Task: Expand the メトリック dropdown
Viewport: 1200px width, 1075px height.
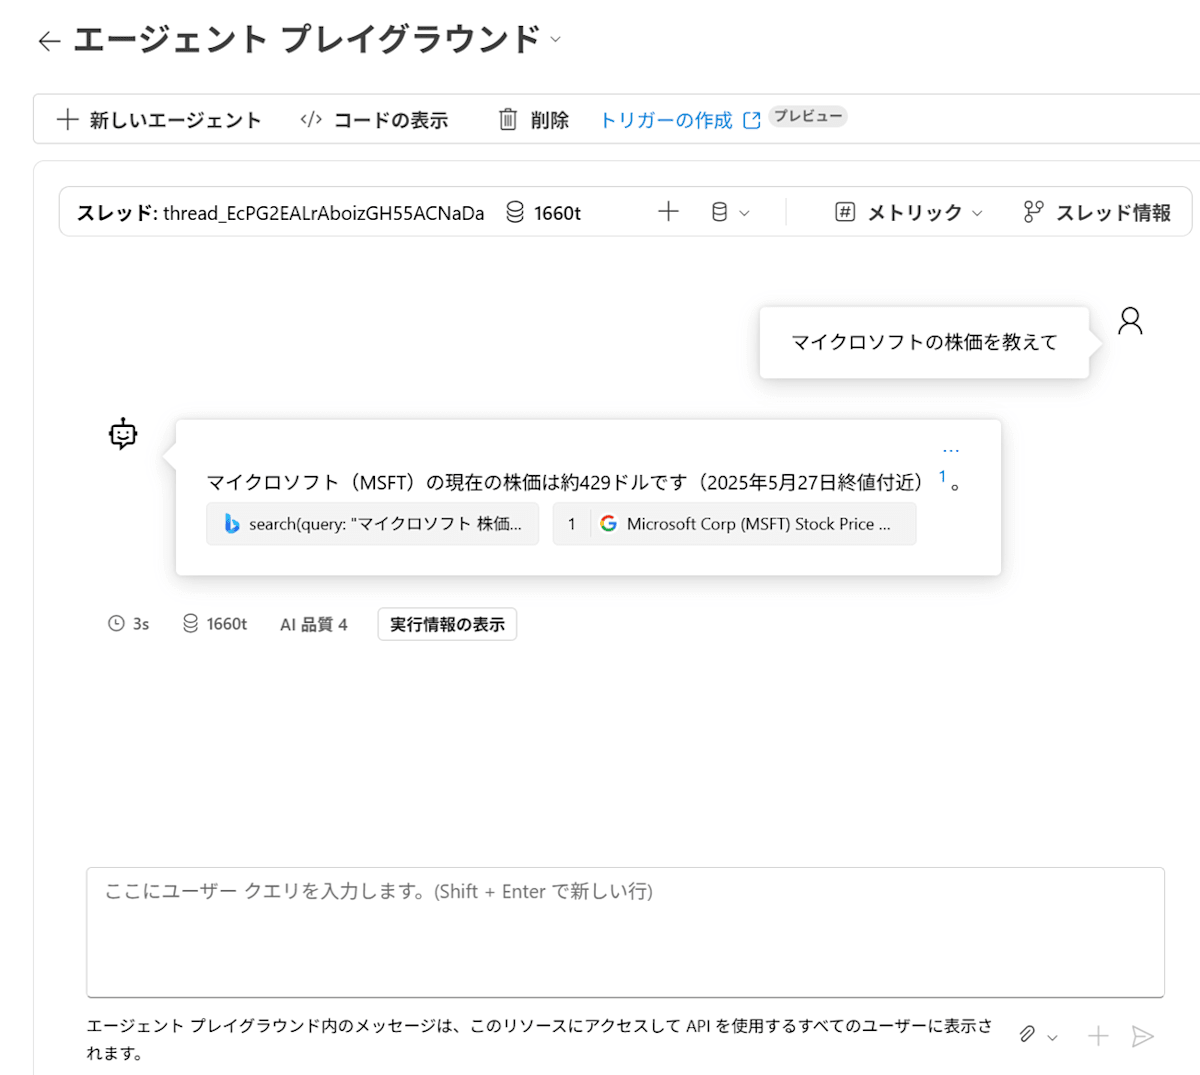Action: tap(909, 212)
